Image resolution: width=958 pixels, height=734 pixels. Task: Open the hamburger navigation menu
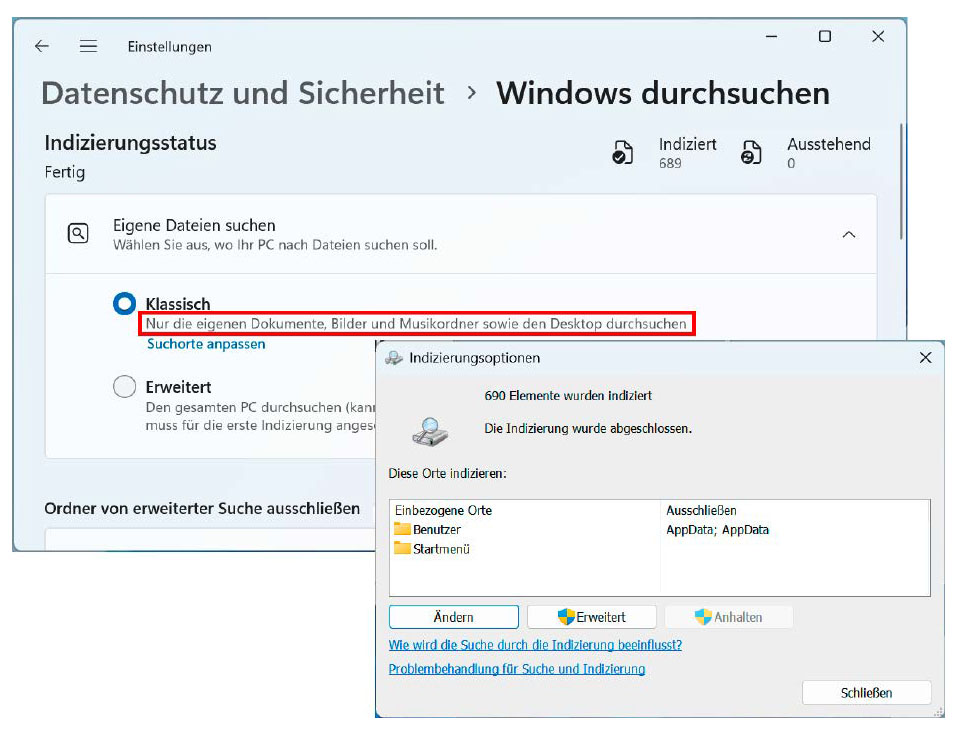click(88, 46)
